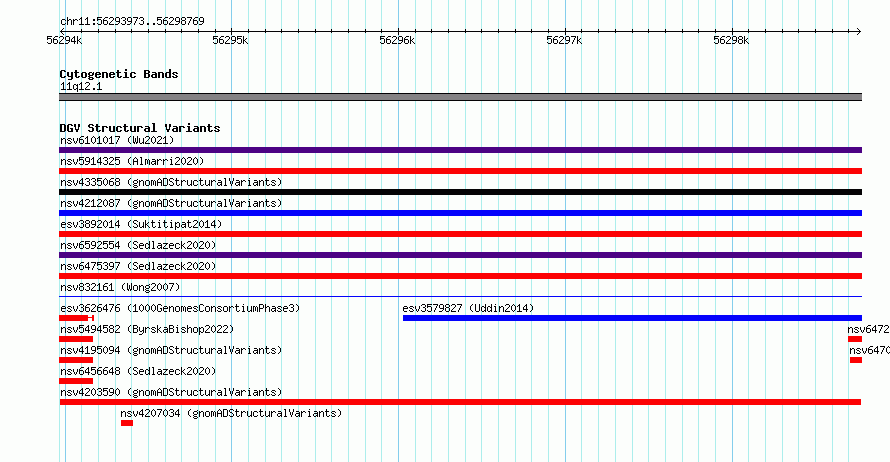Click the blue bar under nsv4212087
This screenshot has width=890, height=462.
click(x=460, y=213)
